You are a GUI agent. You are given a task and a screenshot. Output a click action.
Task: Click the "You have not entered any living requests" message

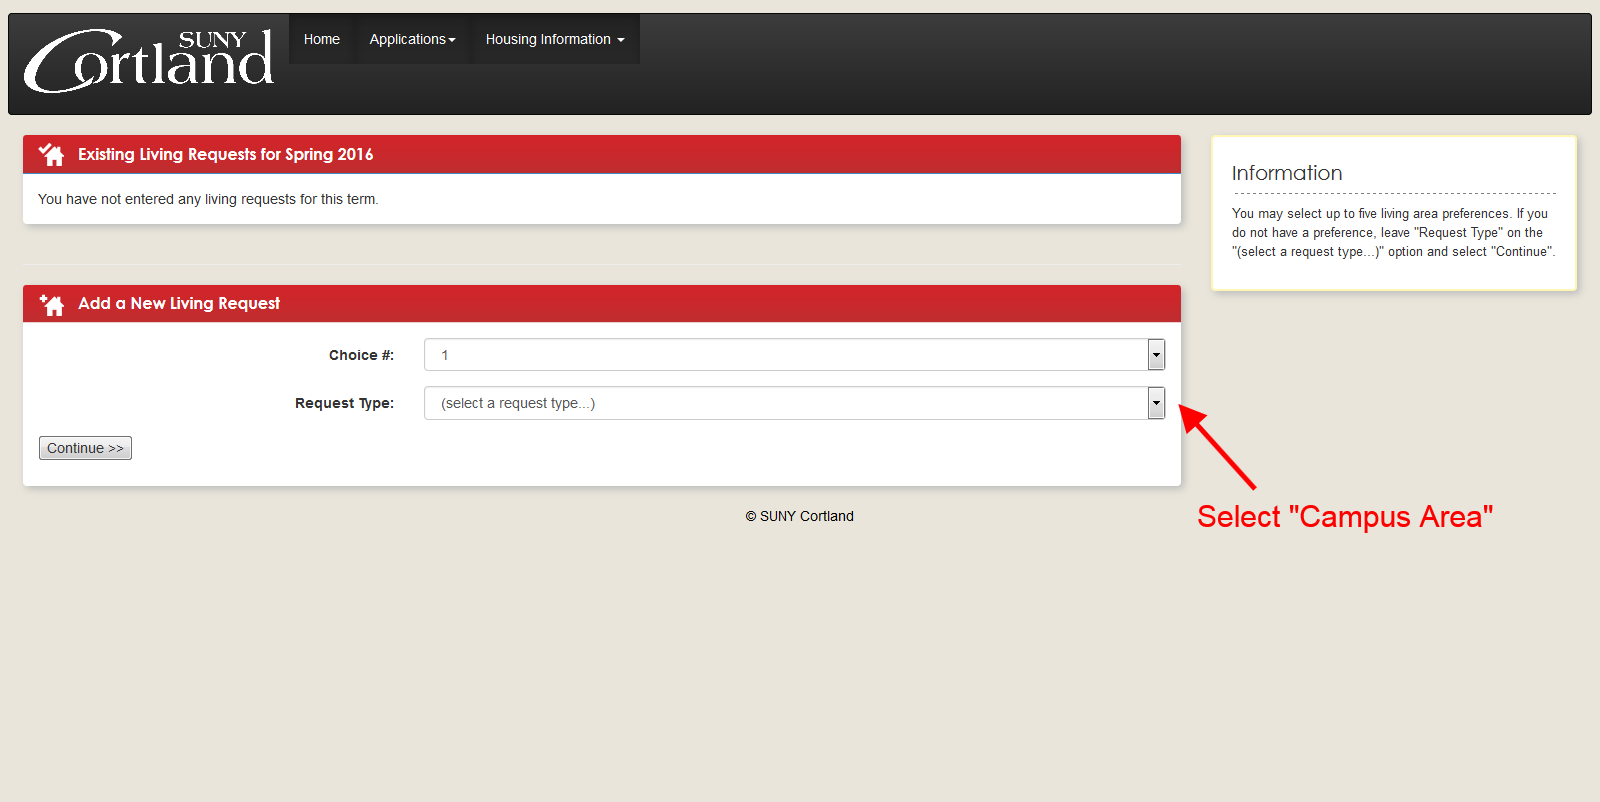point(208,199)
